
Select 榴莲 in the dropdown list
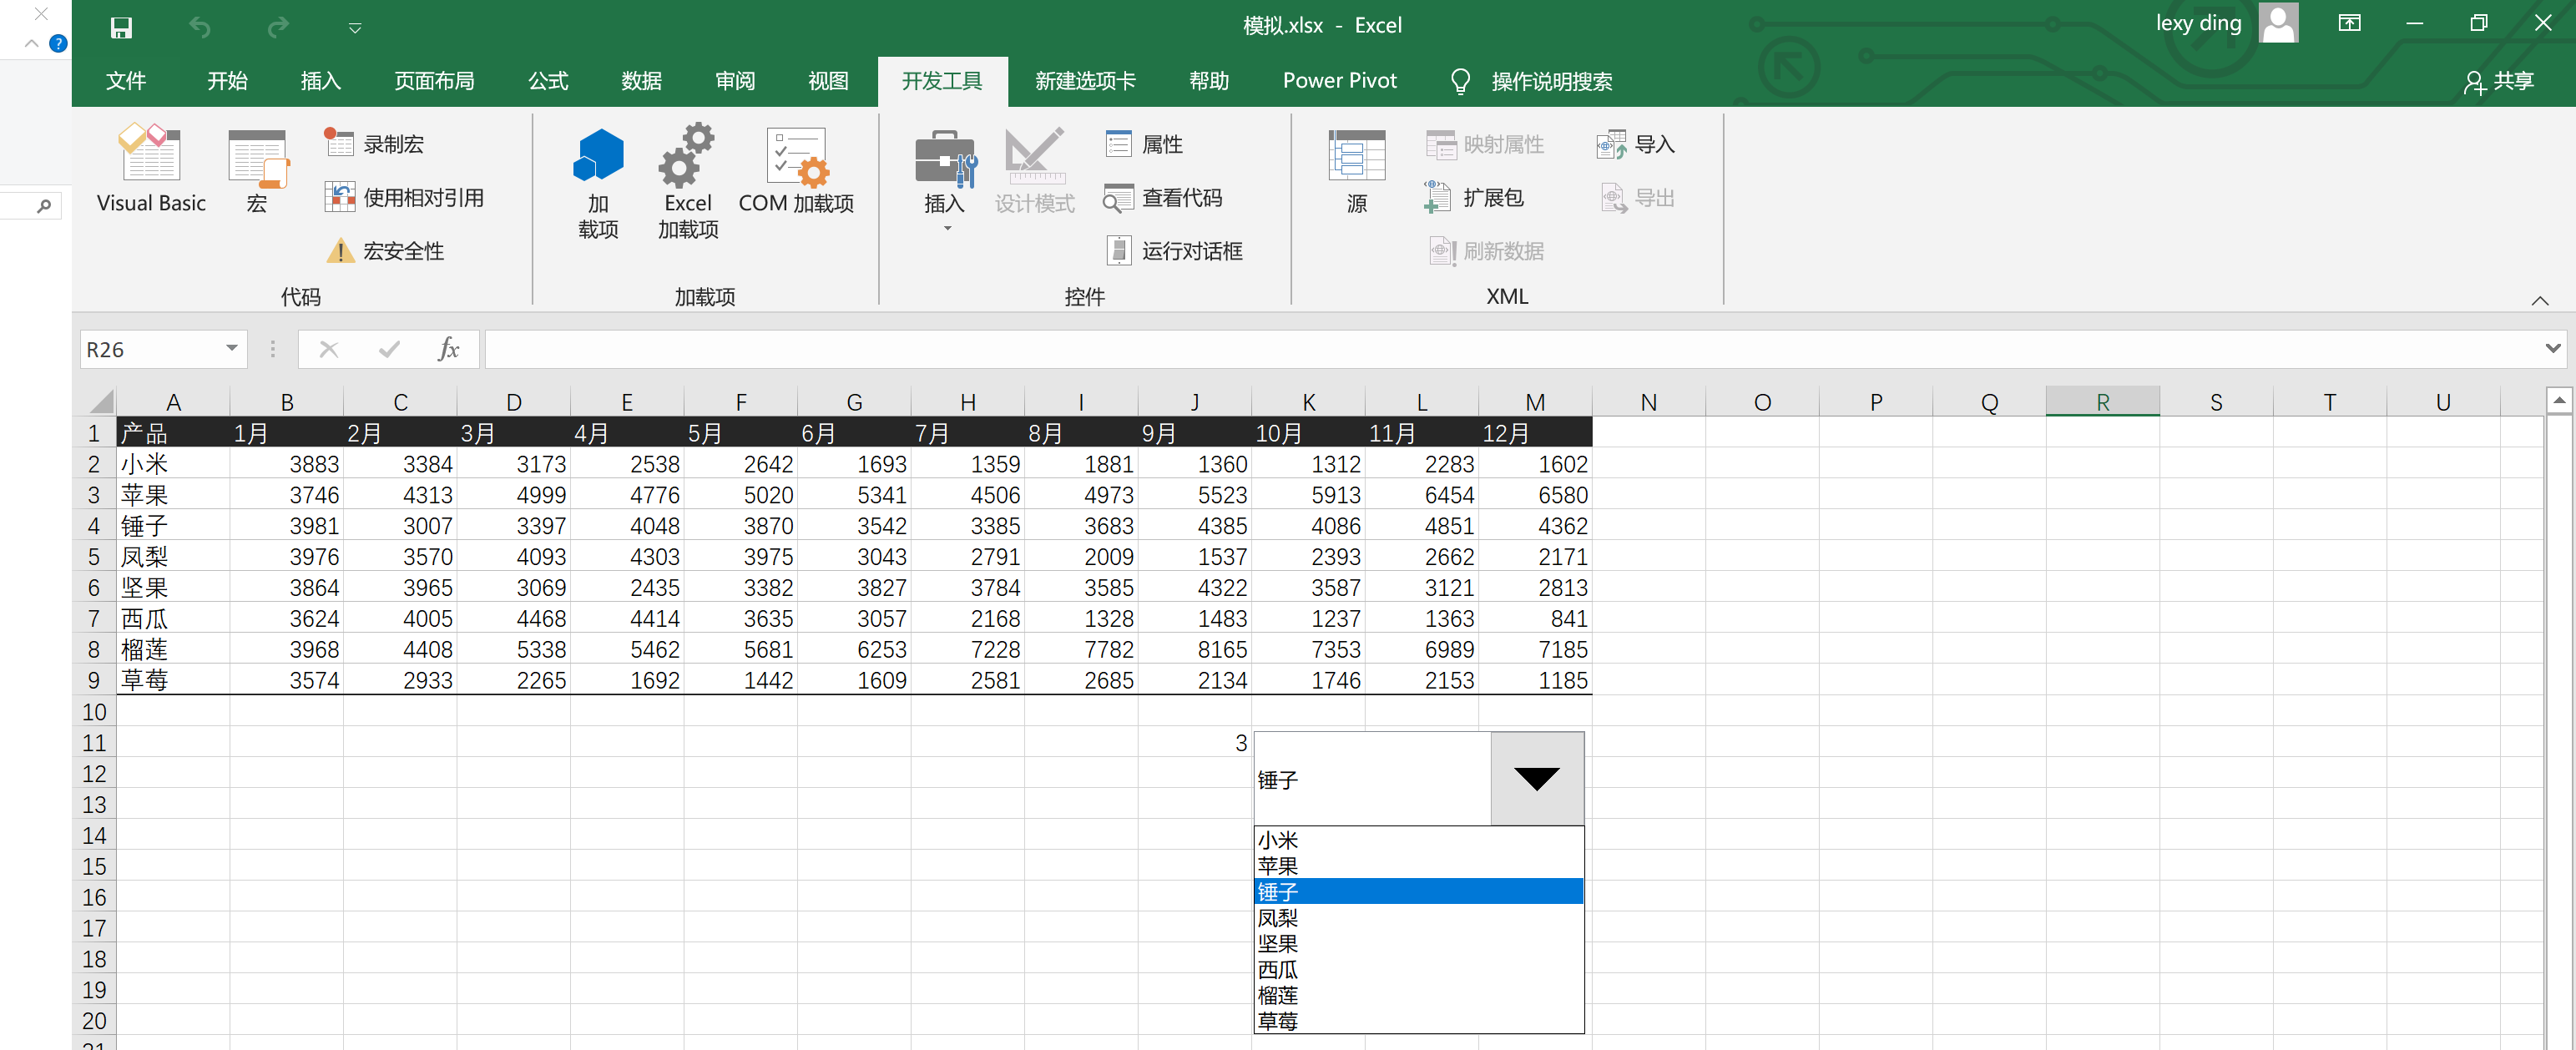point(1418,995)
